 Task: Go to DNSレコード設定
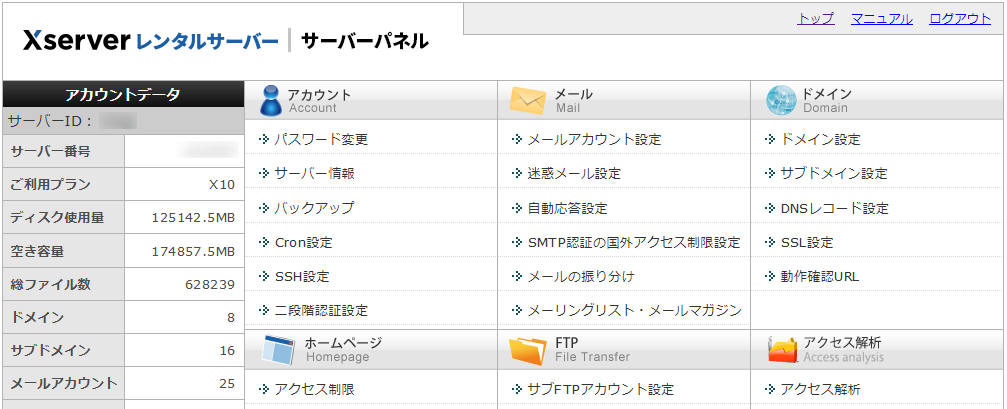point(834,208)
